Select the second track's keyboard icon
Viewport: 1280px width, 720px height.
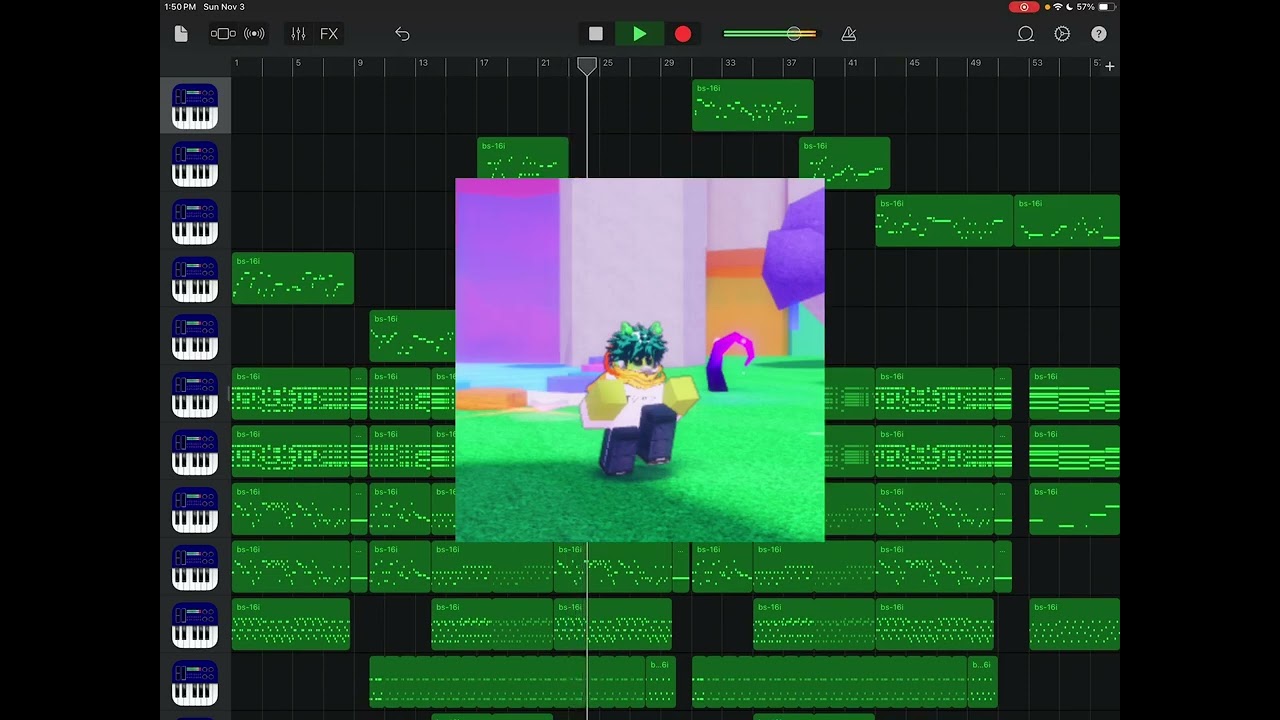pos(195,164)
